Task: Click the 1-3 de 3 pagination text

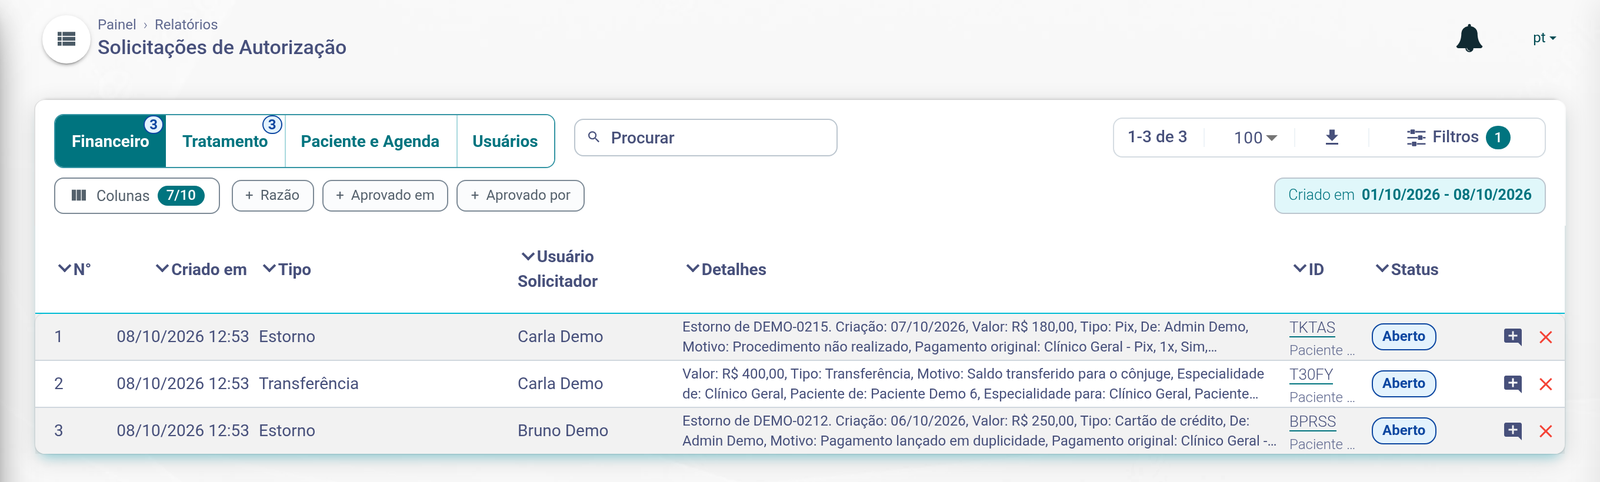Action: click(1157, 137)
